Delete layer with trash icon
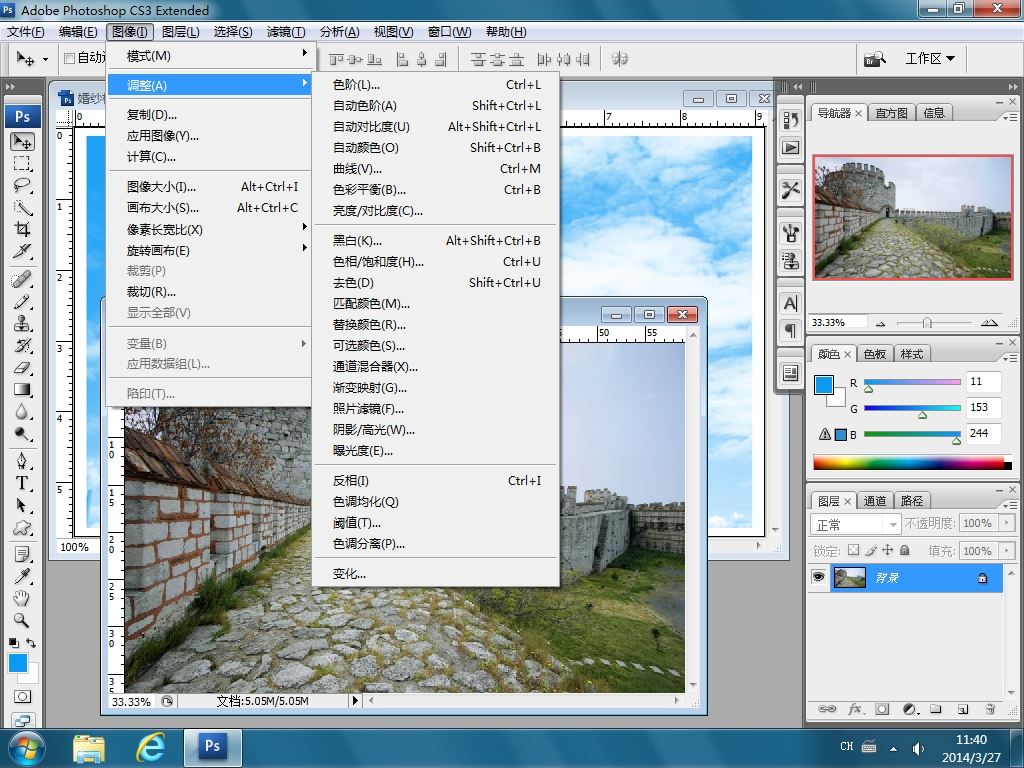This screenshot has height=768, width=1024. [x=990, y=709]
